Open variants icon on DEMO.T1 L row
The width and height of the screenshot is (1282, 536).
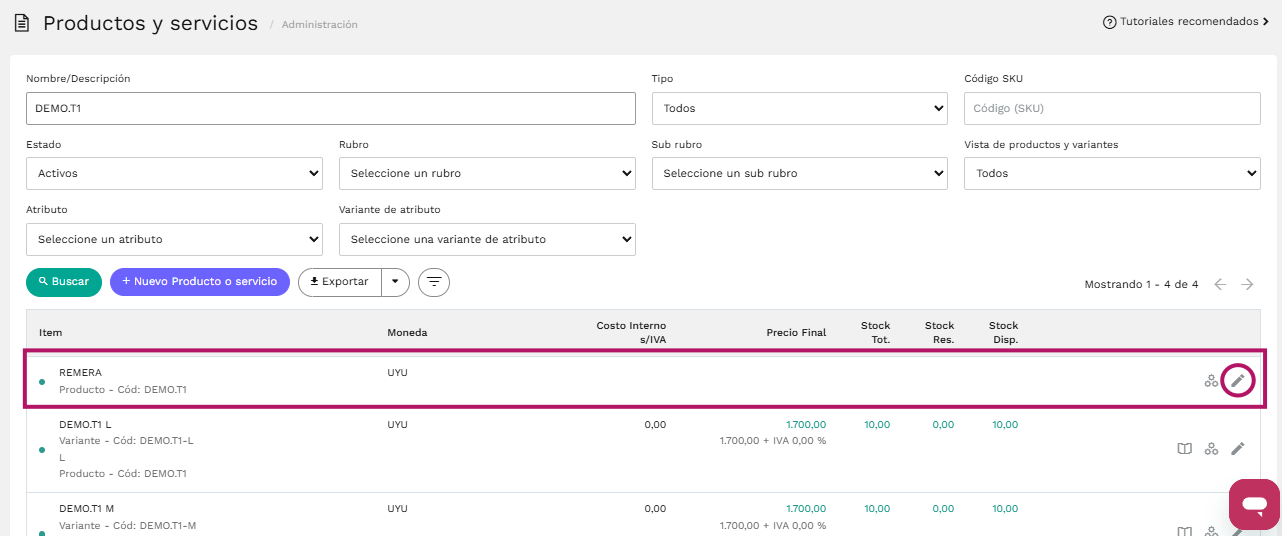click(x=1211, y=449)
